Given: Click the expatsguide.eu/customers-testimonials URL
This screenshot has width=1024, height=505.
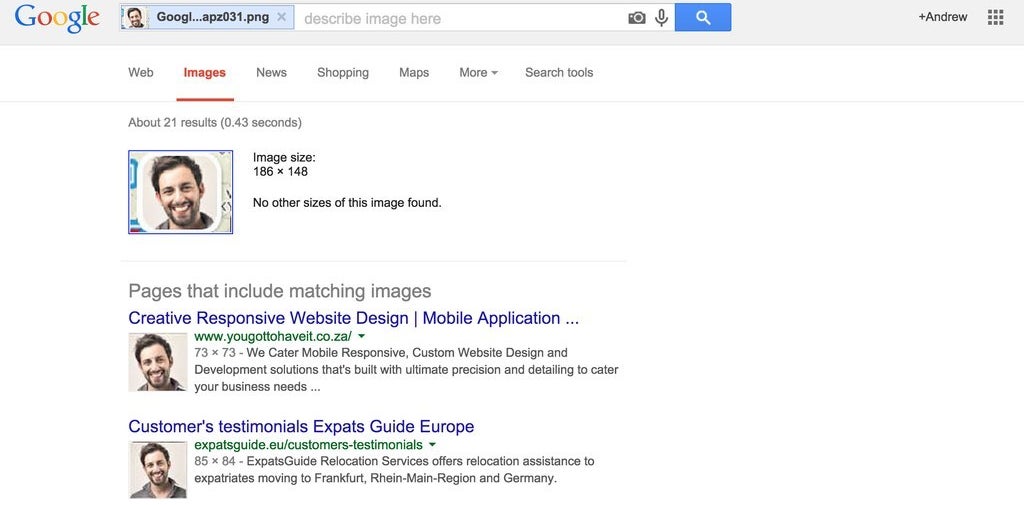Looking at the screenshot, I should click(308, 445).
